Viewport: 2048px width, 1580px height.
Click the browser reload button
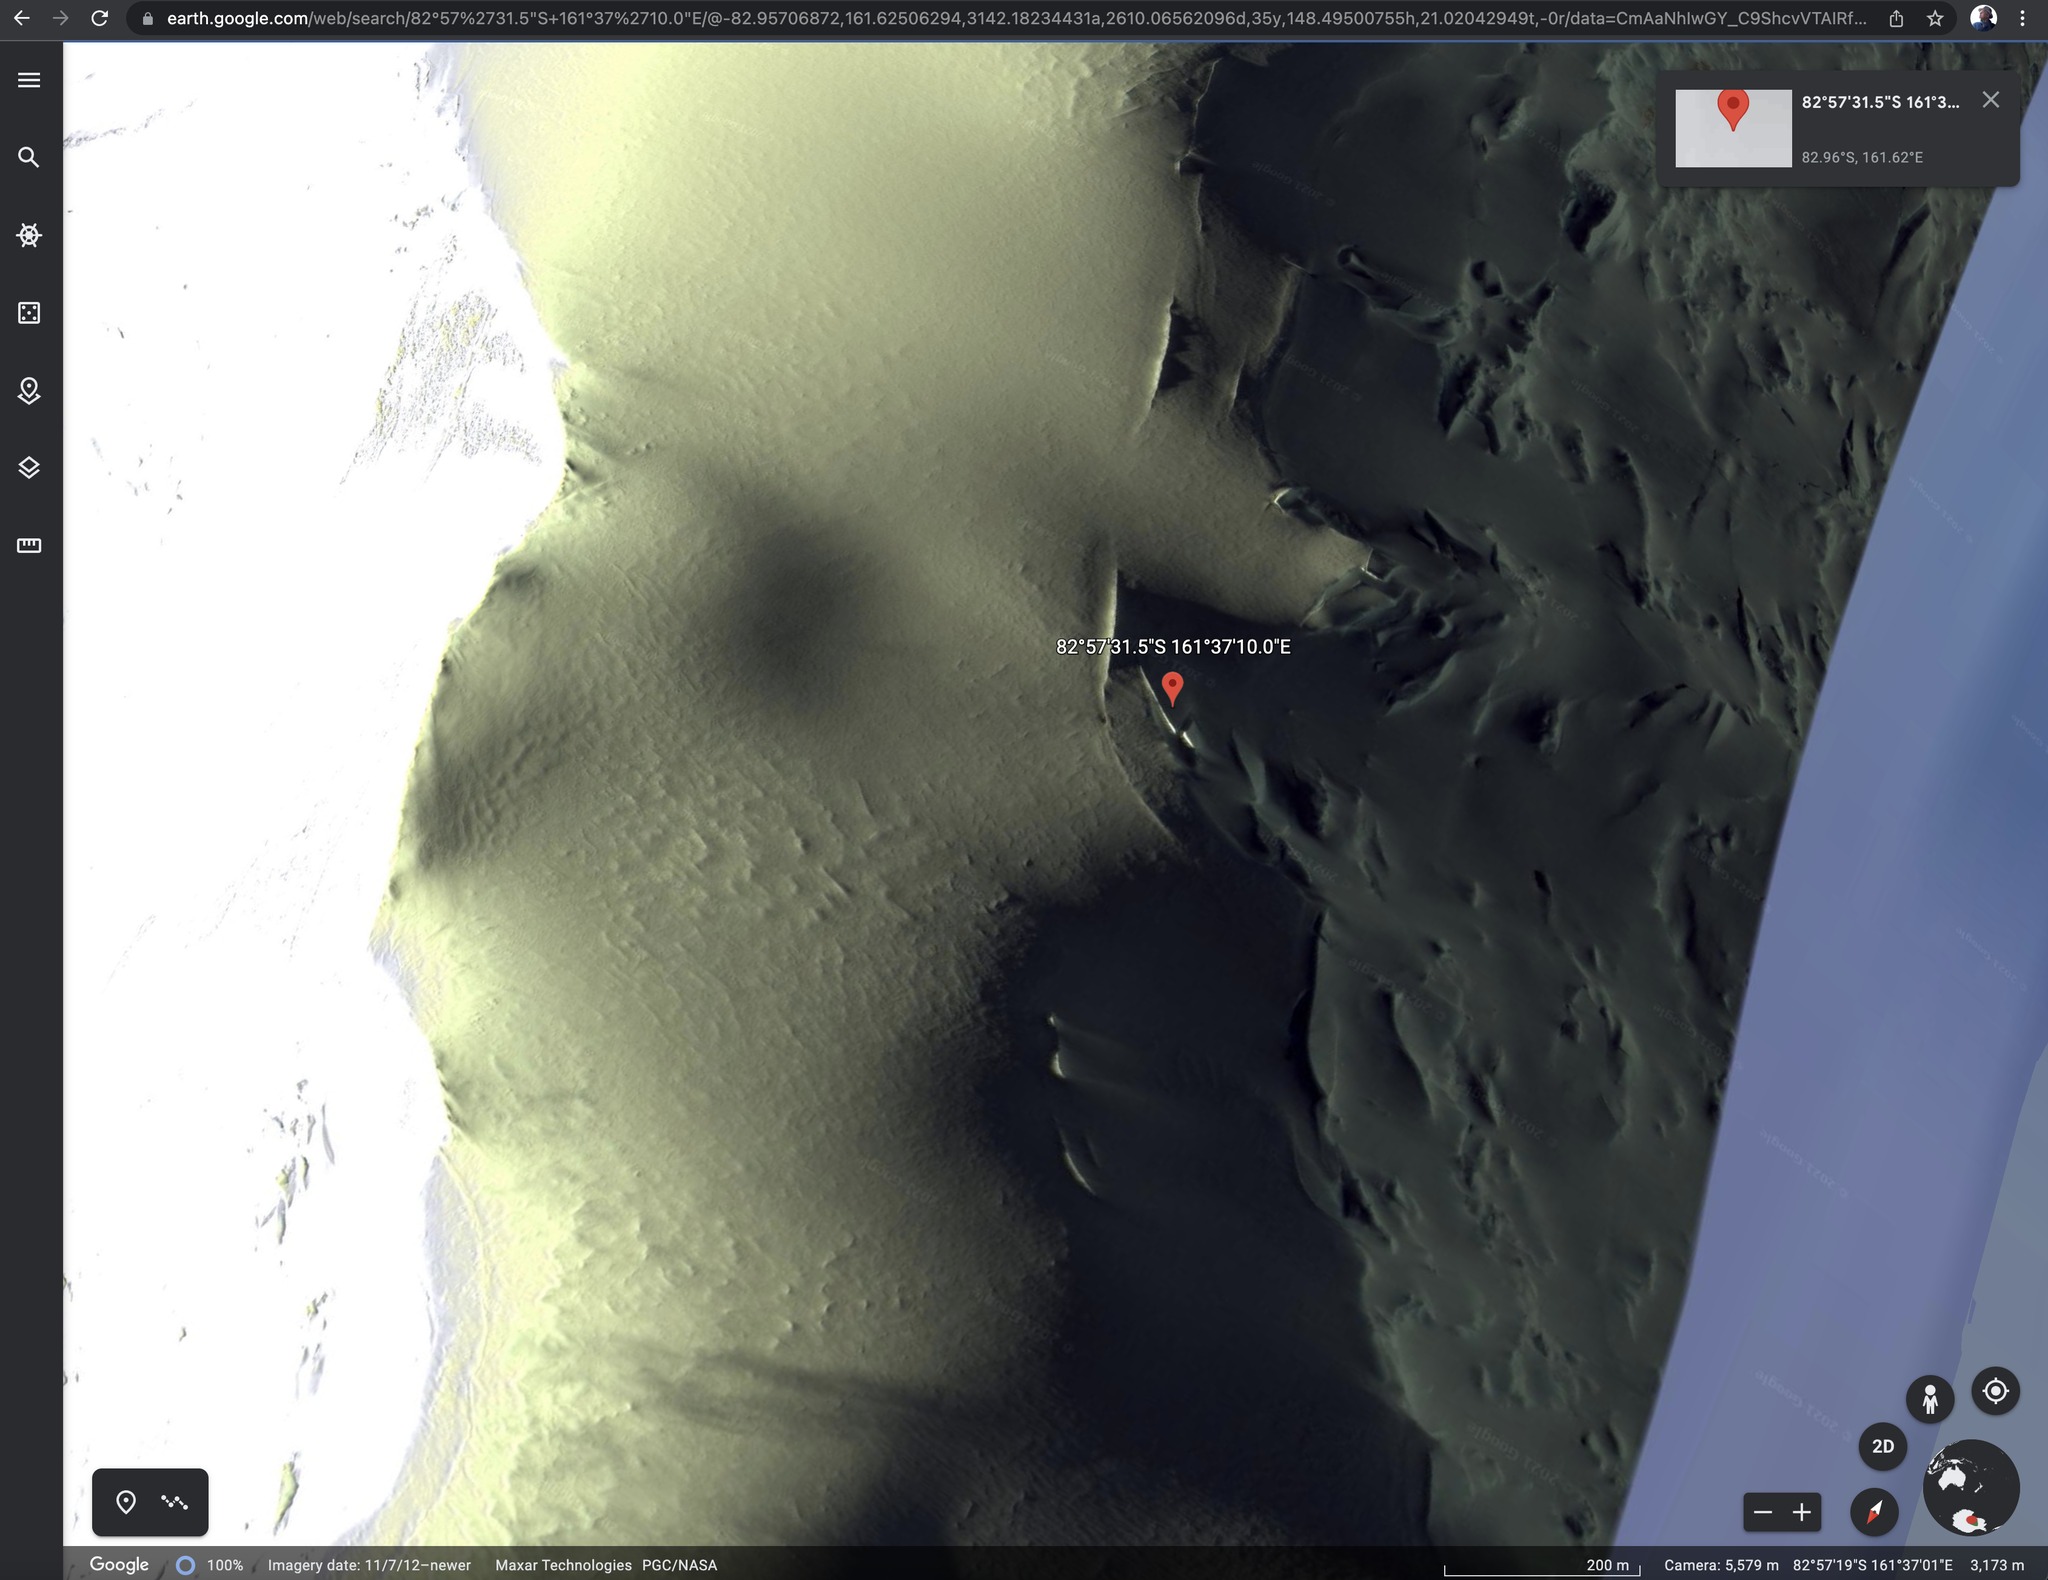[x=99, y=18]
